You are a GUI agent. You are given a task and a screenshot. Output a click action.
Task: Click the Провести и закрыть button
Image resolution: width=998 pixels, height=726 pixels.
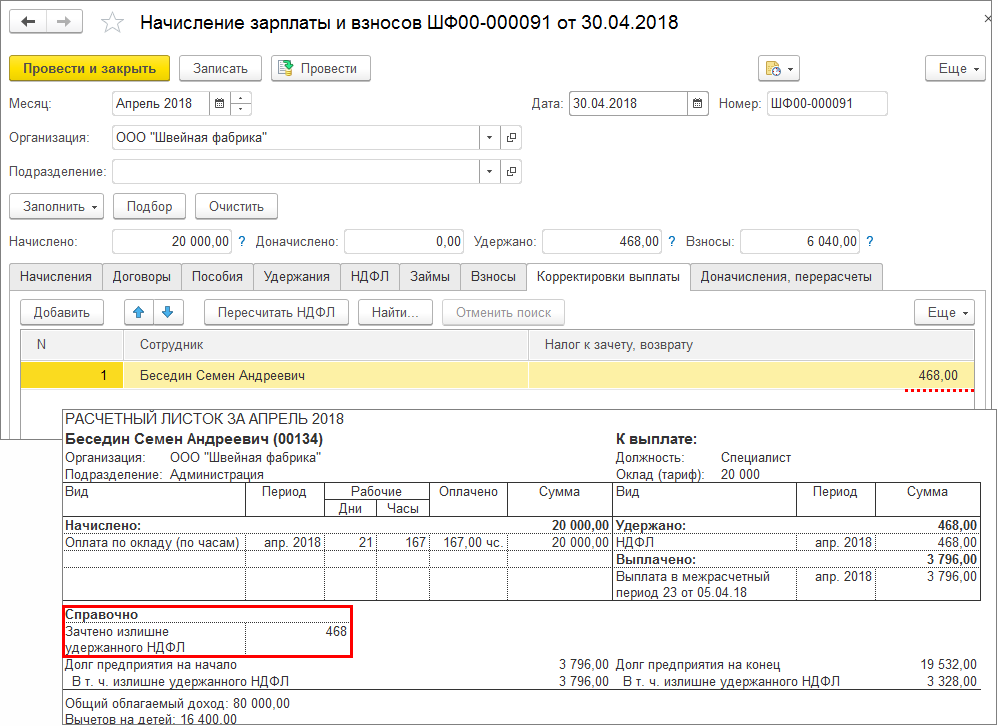coord(89,68)
